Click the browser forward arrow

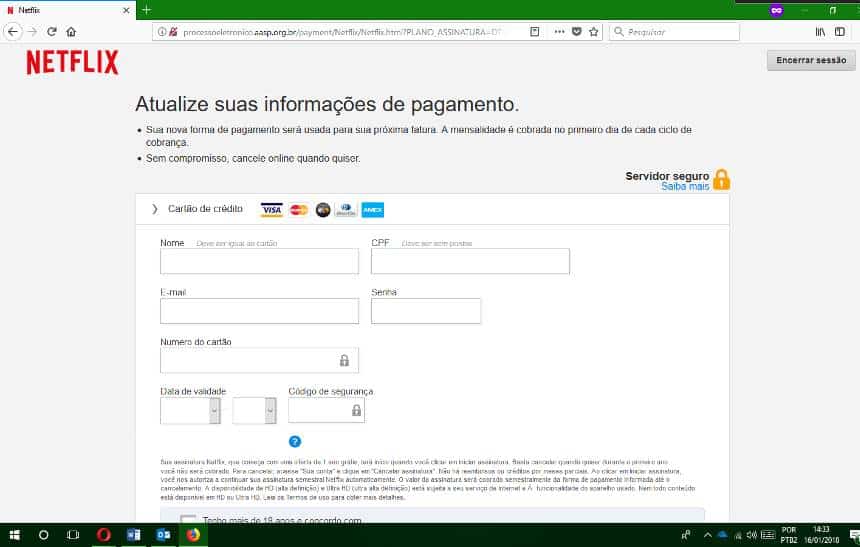tap(32, 32)
